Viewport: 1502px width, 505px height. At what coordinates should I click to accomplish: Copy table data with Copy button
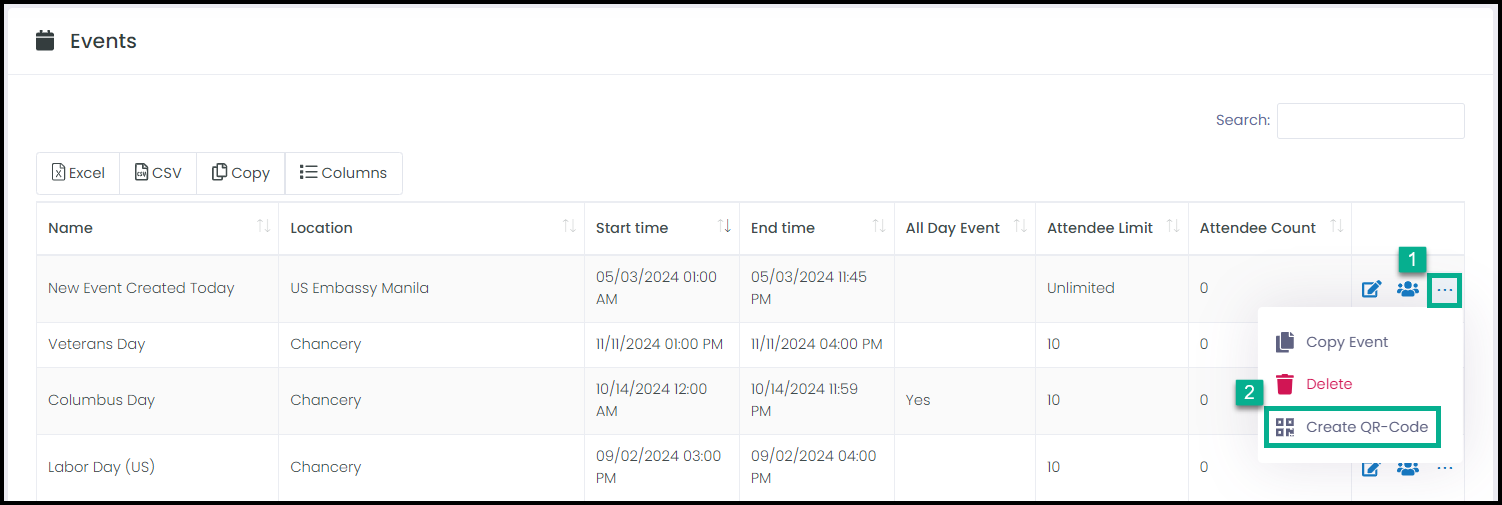(x=241, y=173)
